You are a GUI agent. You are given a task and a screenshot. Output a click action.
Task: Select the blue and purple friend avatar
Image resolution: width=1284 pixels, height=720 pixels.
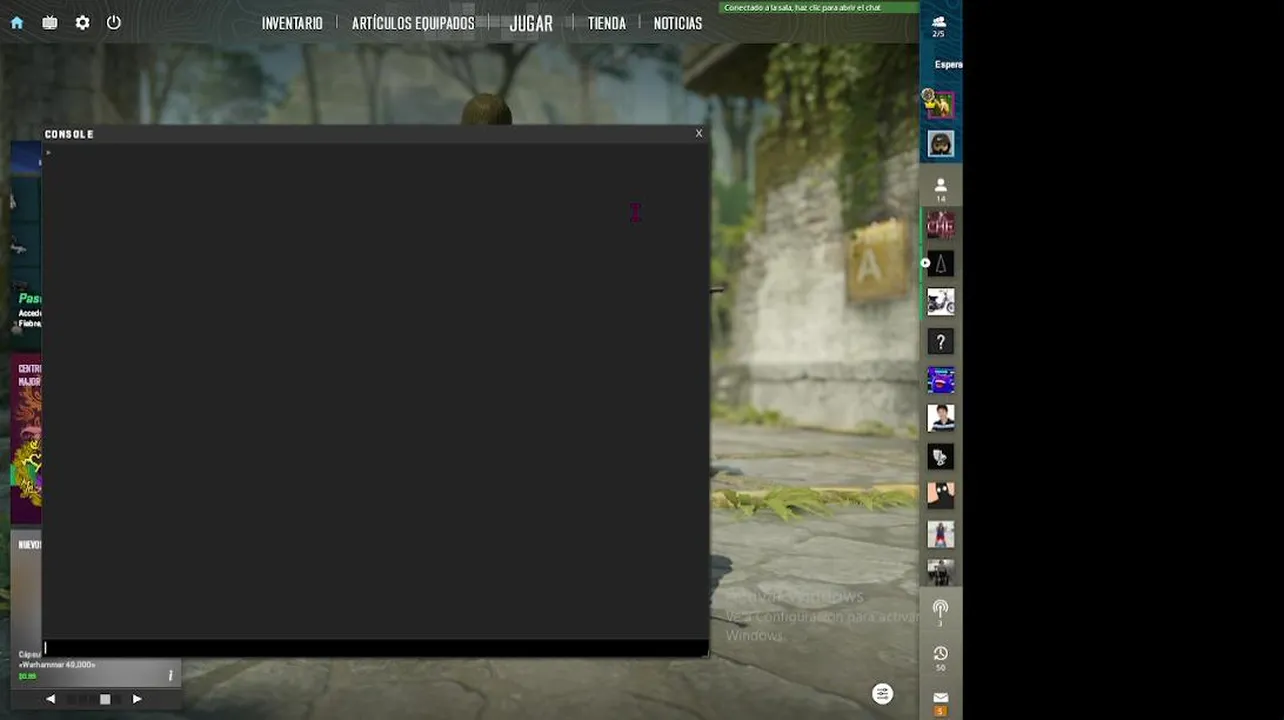(940, 380)
